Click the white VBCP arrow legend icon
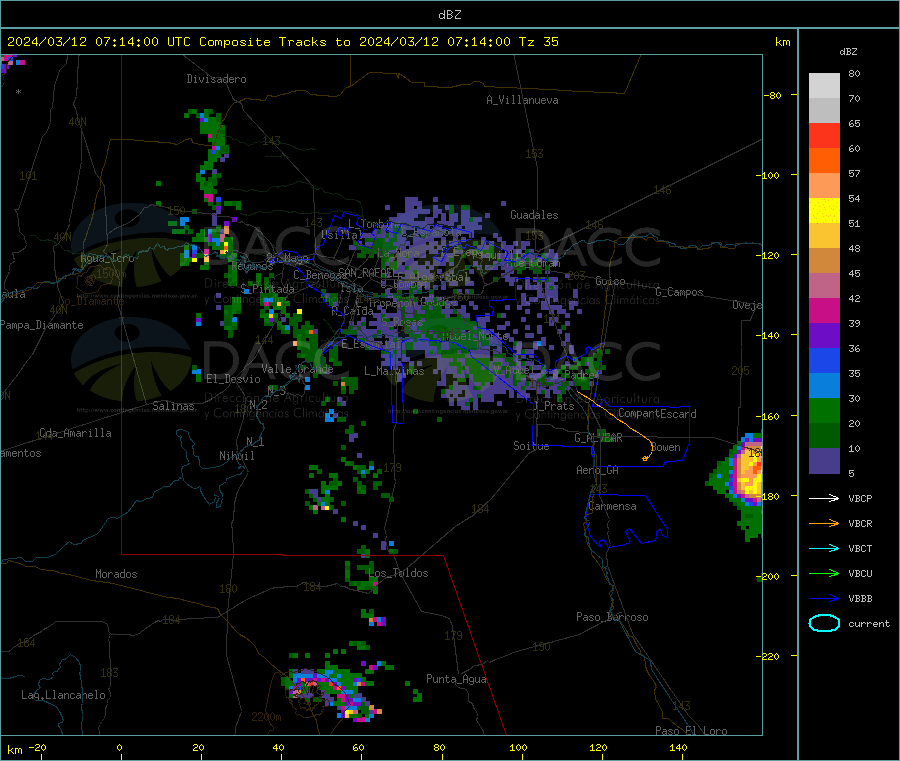900x761 pixels. (824, 498)
